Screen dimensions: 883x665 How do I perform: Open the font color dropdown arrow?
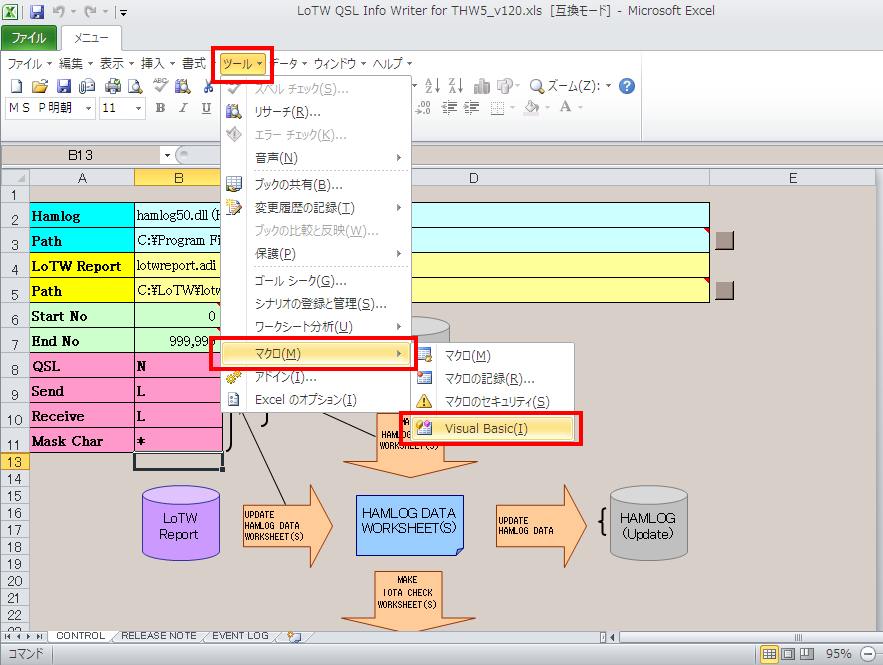click(580, 107)
